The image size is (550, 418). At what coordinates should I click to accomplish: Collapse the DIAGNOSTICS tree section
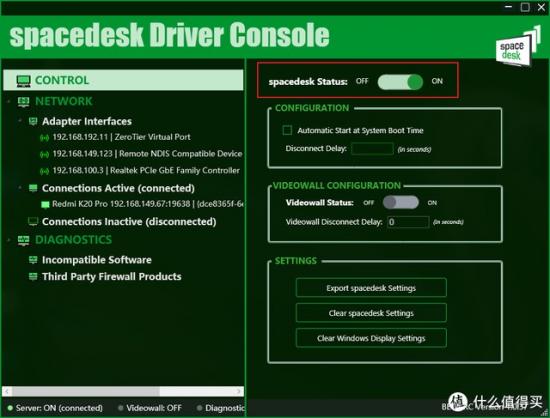pyautogui.click(x=9, y=240)
